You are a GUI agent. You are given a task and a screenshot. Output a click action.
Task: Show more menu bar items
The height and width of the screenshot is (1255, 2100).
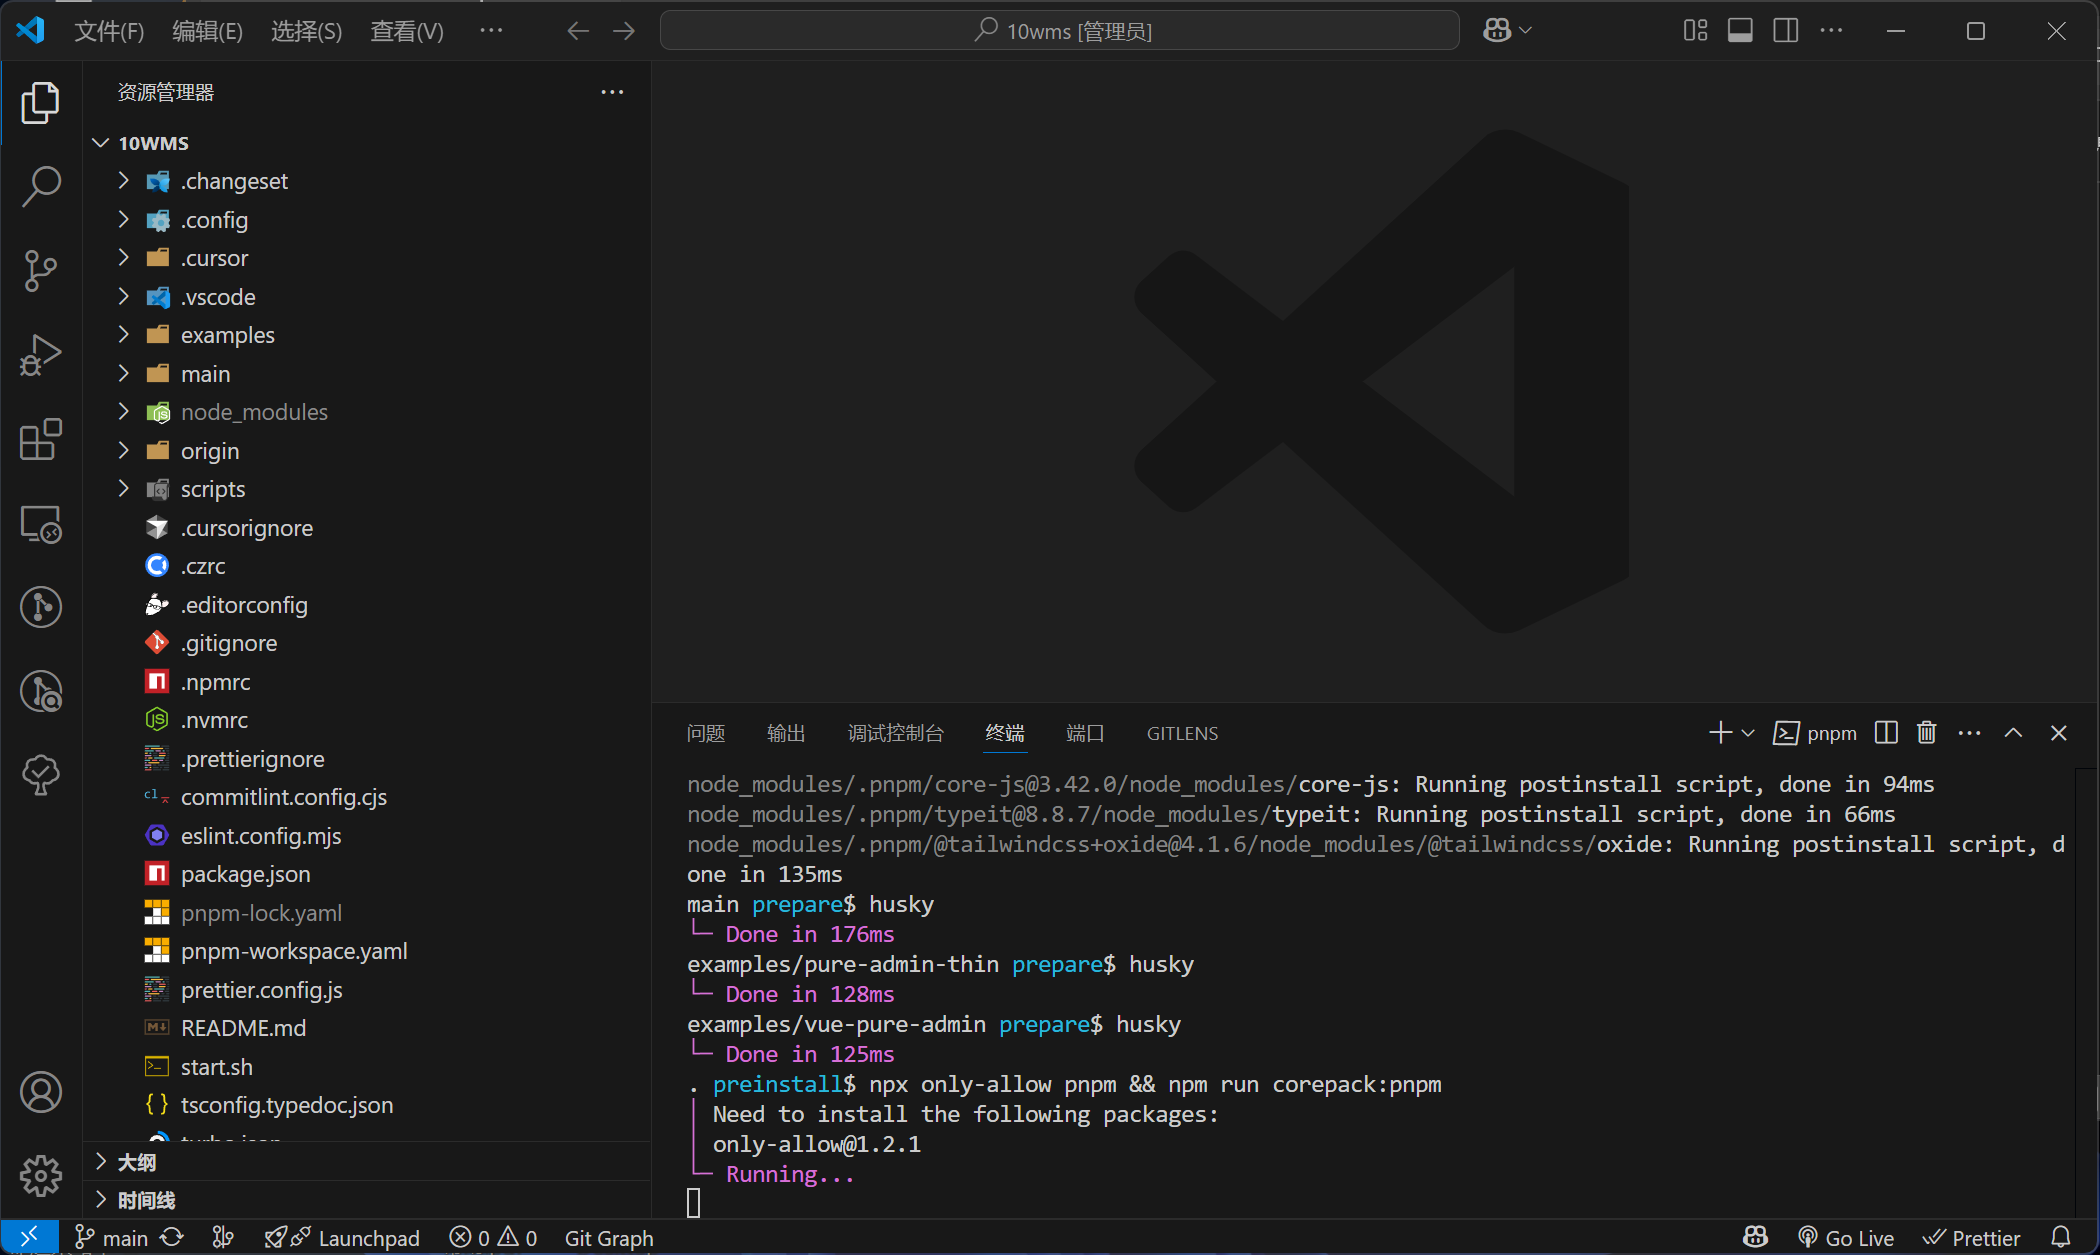point(491,31)
